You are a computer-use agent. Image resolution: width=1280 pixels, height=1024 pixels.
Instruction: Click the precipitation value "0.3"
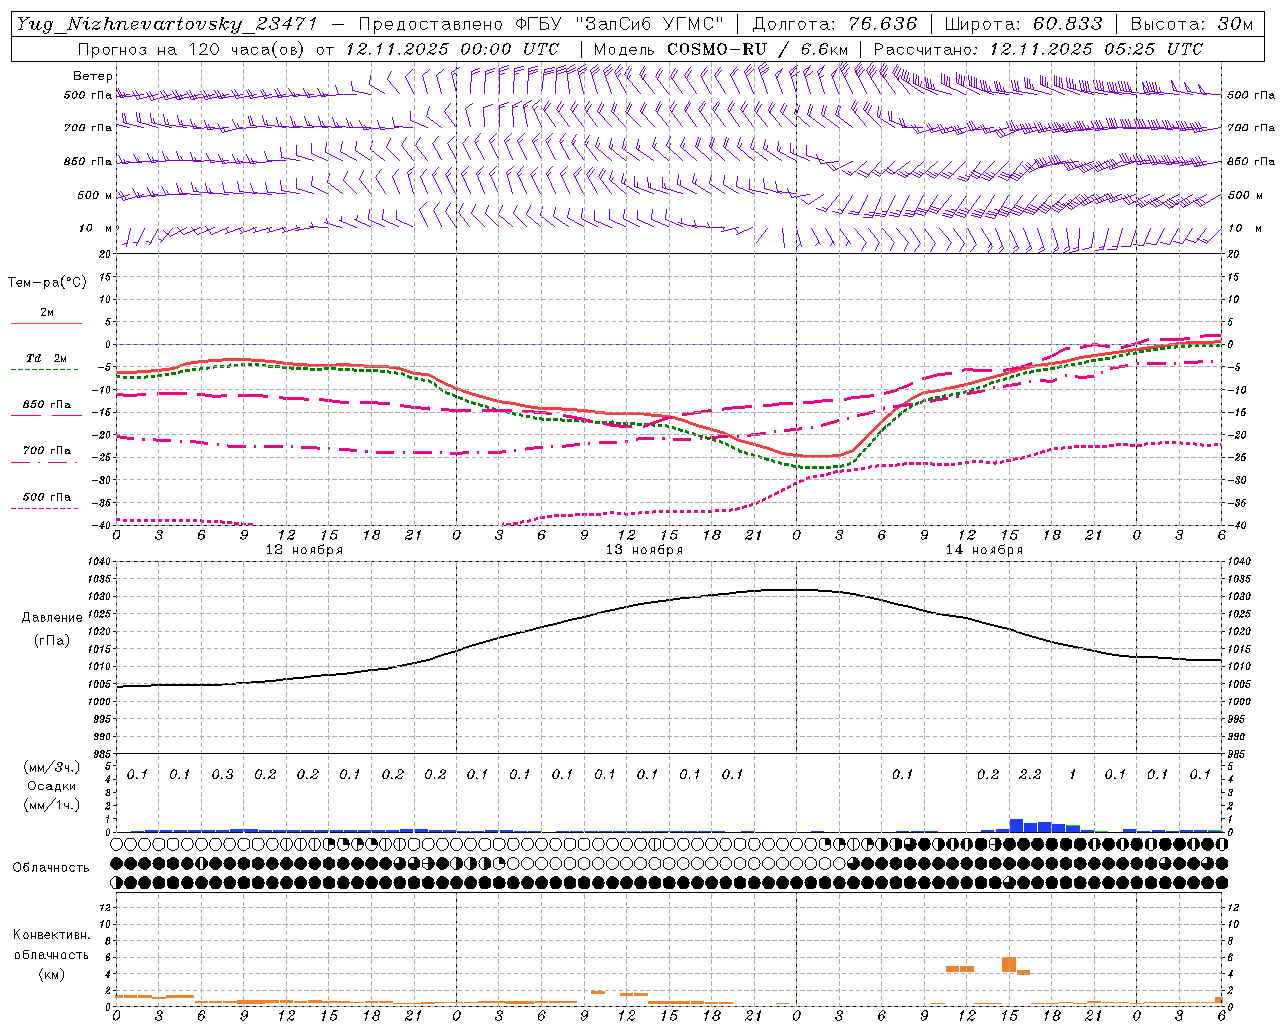click(x=222, y=775)
